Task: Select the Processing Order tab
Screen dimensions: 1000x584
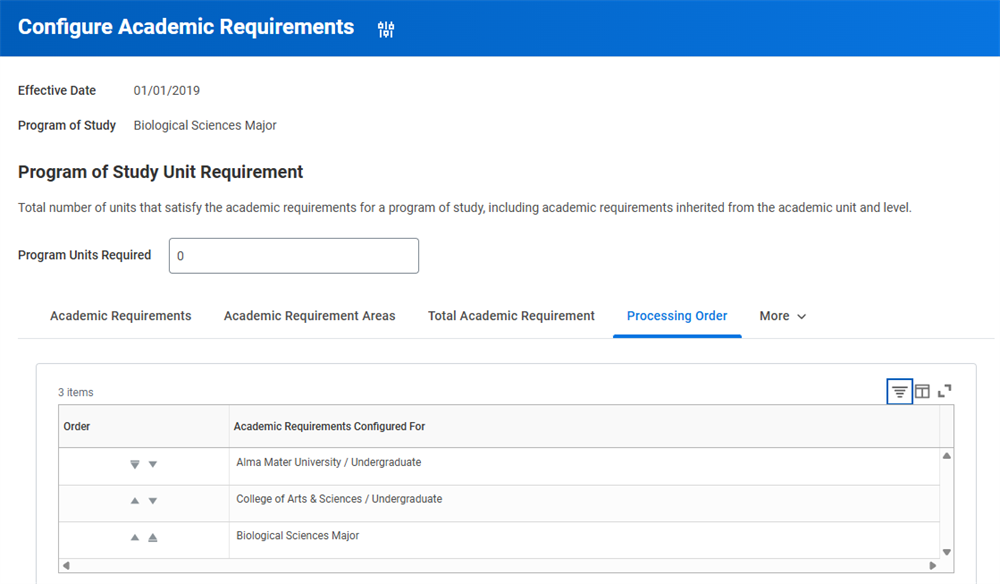Action: (x=677, y=316)
